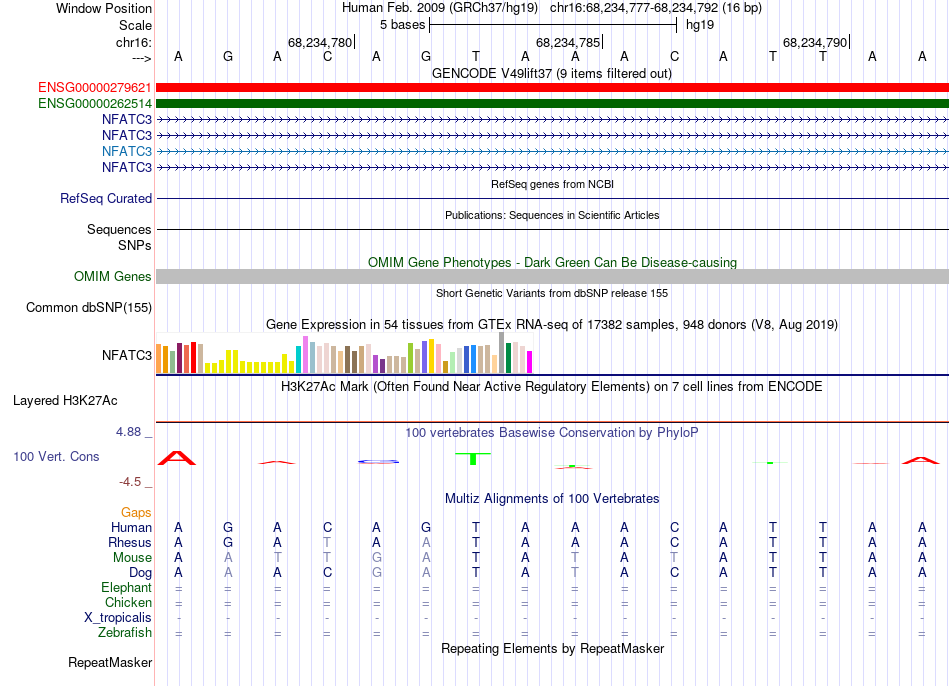Image resolution: width=950 pixels, height=686 pixels.
Task: Click 'GENCODE V49lift37 (9 items filtered out)' title
Action: (552, 73)
